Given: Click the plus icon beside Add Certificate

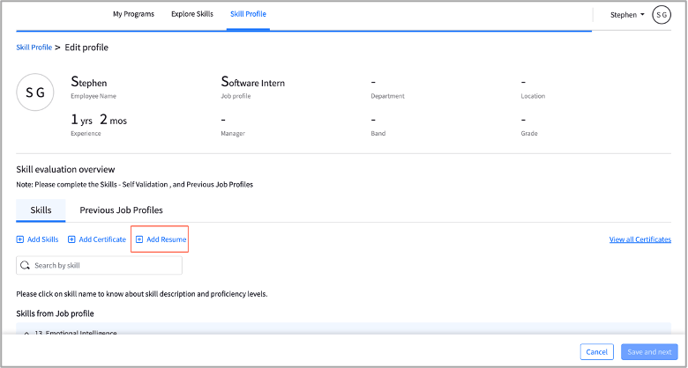Looking at the screenshot, I should (72, 239).
